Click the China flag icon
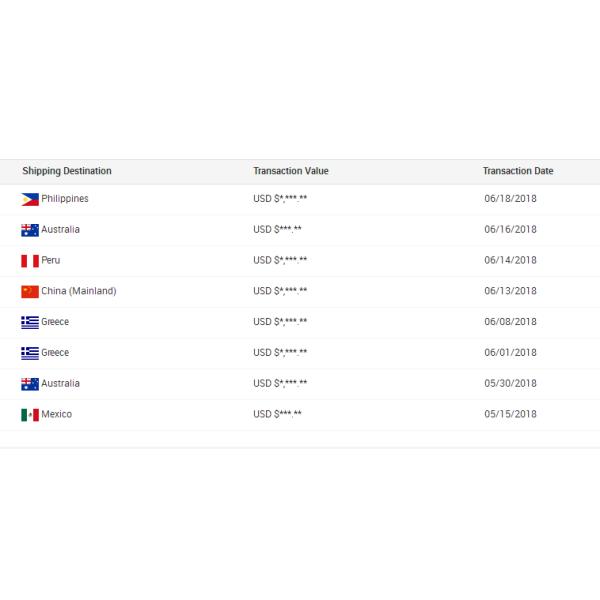The image size is (600, 600). 30,292
